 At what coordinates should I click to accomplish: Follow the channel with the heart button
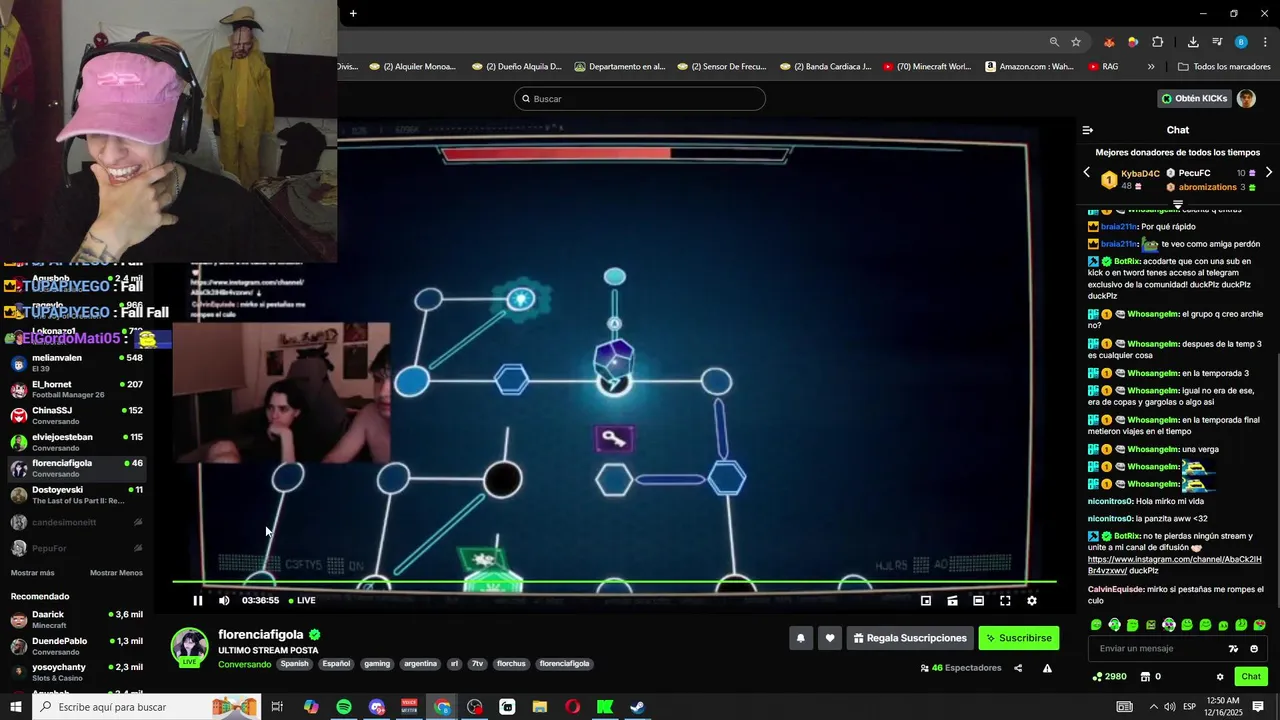[x=830, y=638]
